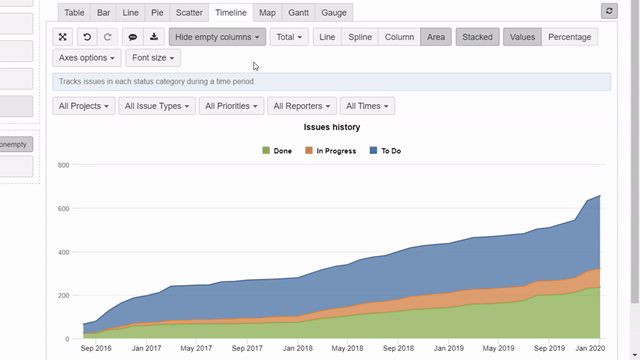Image resolution: width=640 pixels, height=360 pixels.
Task: Hide the In Progress series in legend
Action: click(331, 151)
